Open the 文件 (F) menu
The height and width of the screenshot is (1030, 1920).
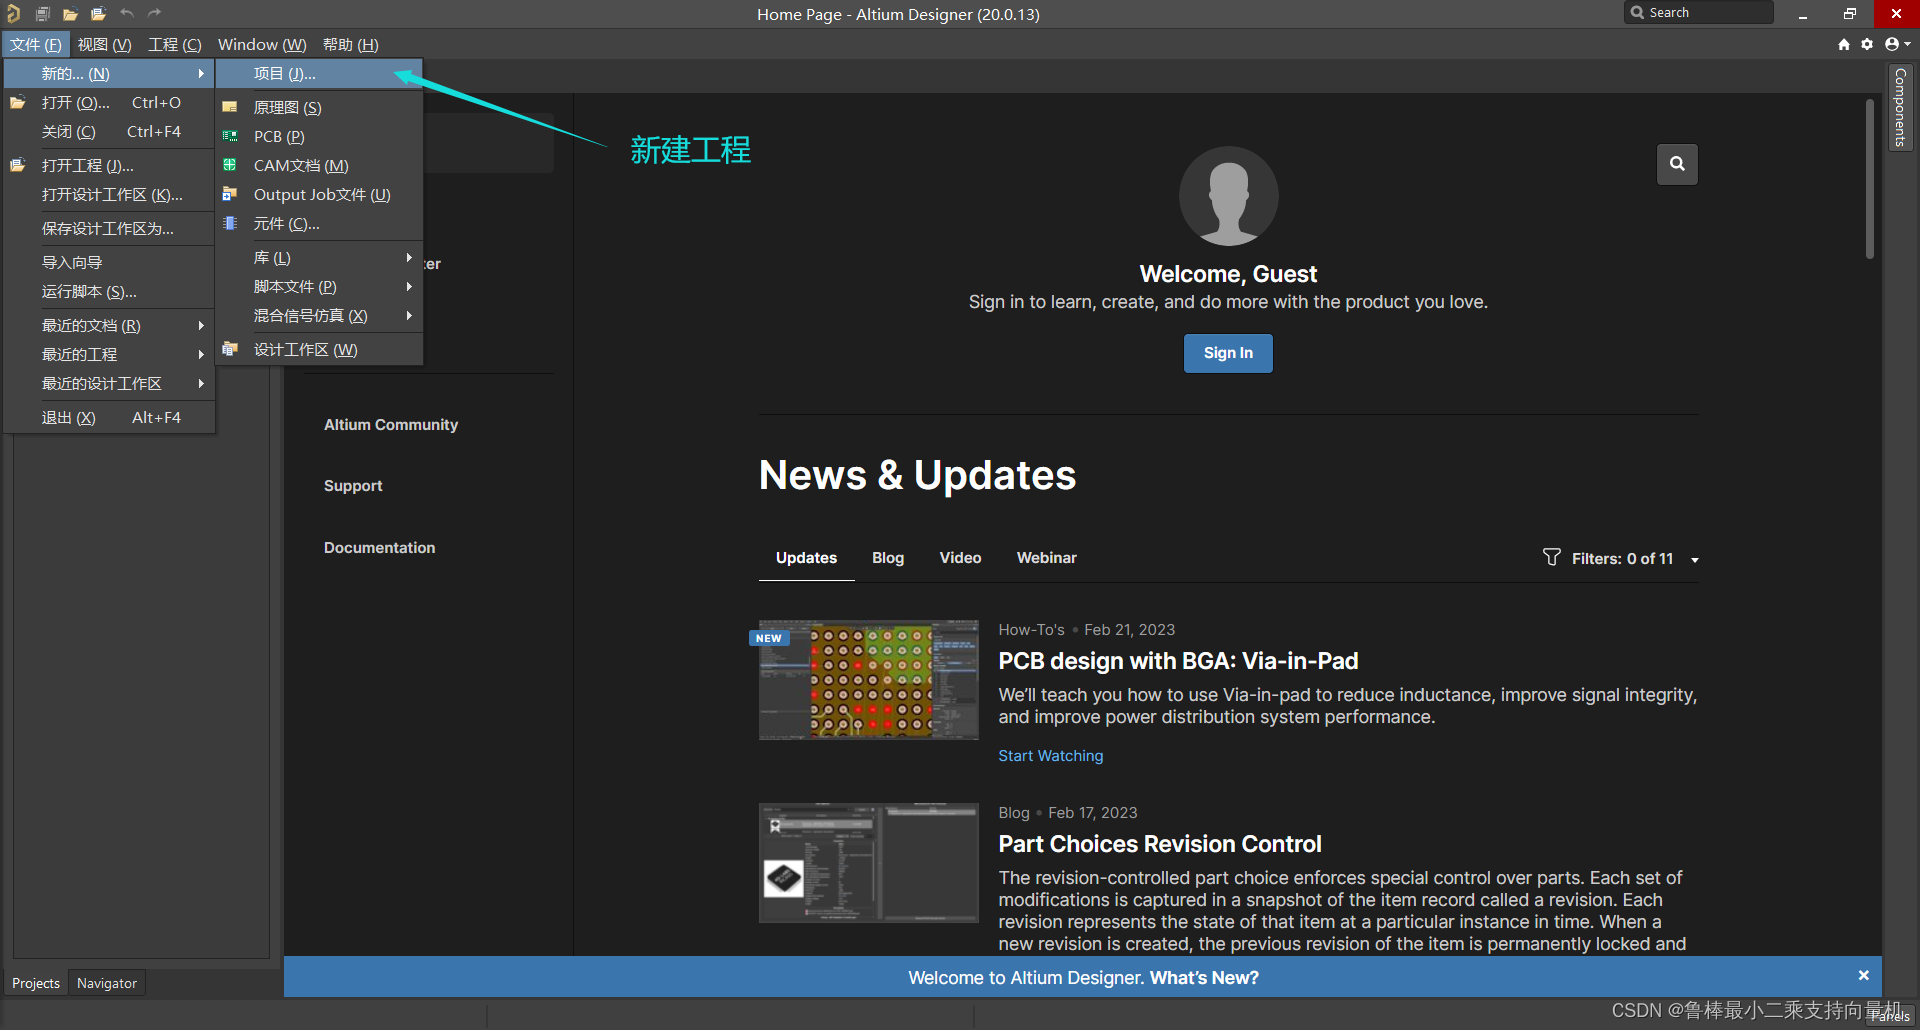pyautogui.click(x=36, y=44)
